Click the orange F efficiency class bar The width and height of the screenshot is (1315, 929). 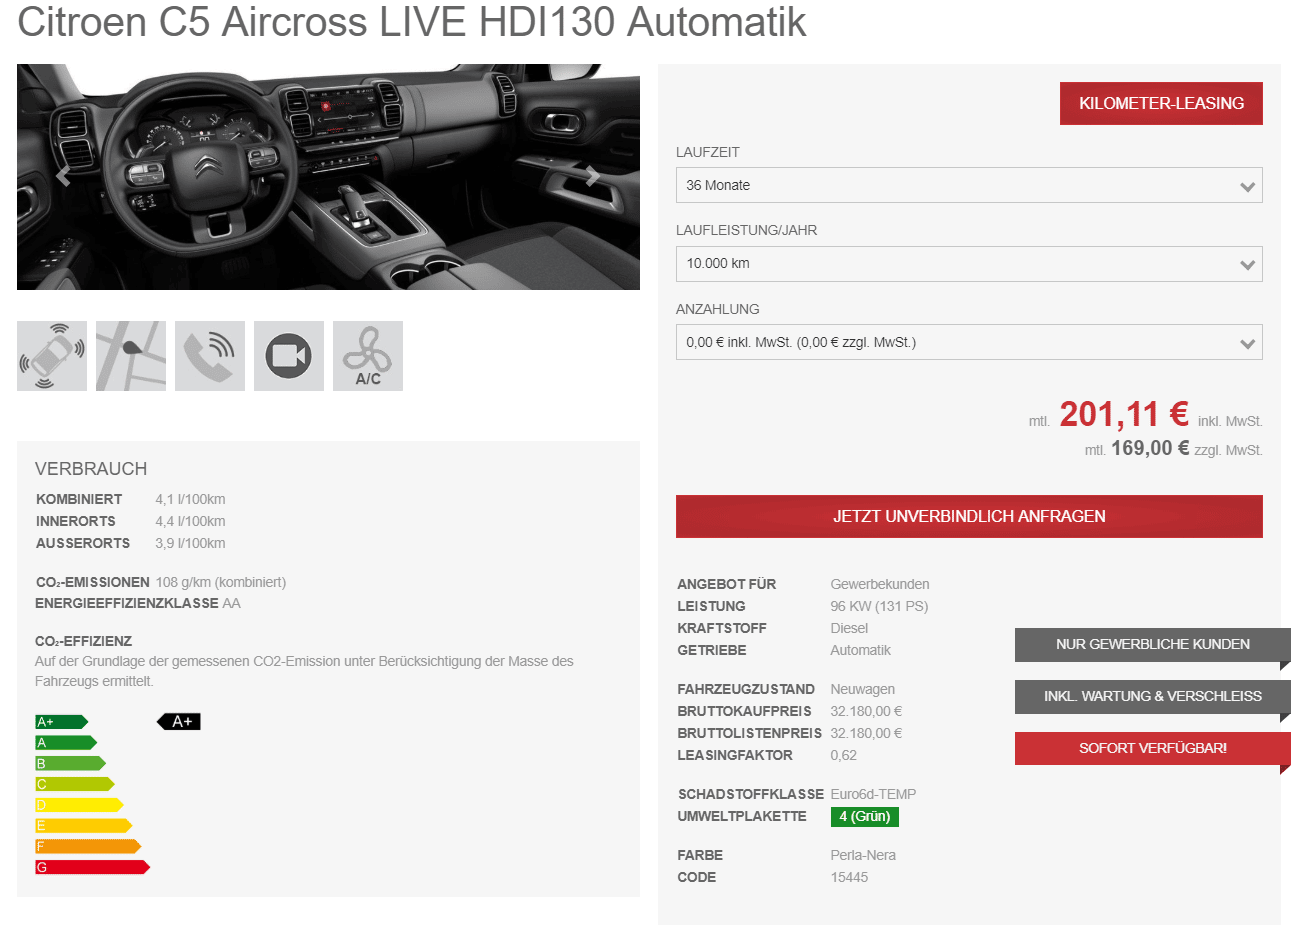(x=88, y=846)
